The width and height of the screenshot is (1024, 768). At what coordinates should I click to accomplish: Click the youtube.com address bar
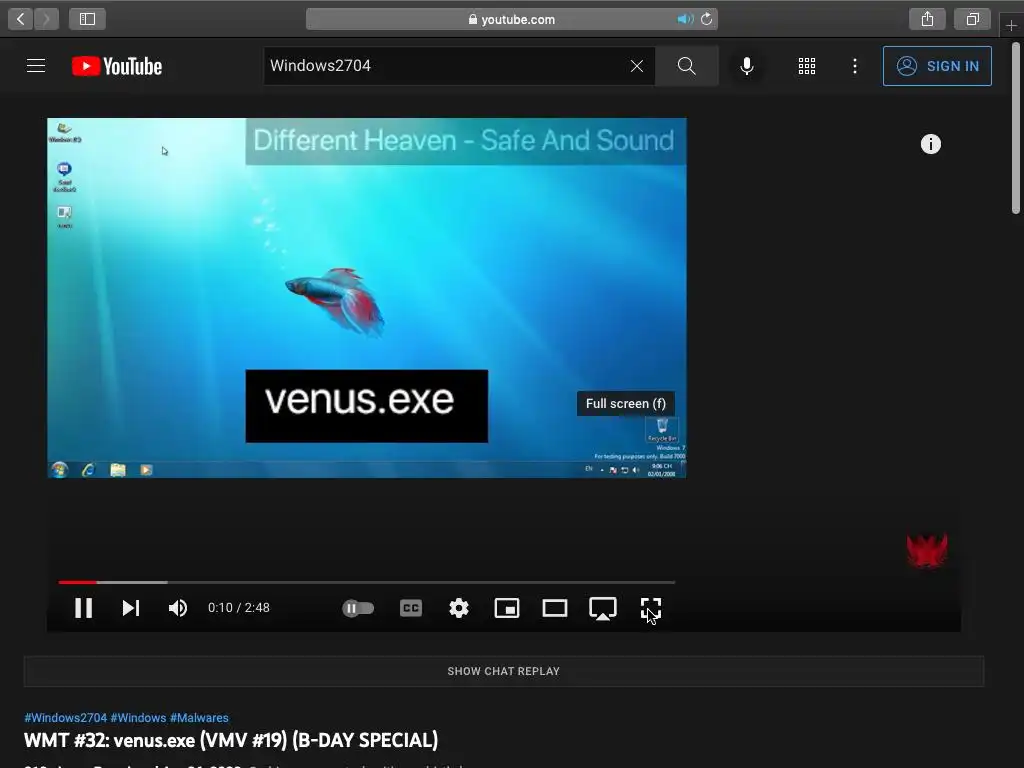pyautogui.click(x=511, y=20)
